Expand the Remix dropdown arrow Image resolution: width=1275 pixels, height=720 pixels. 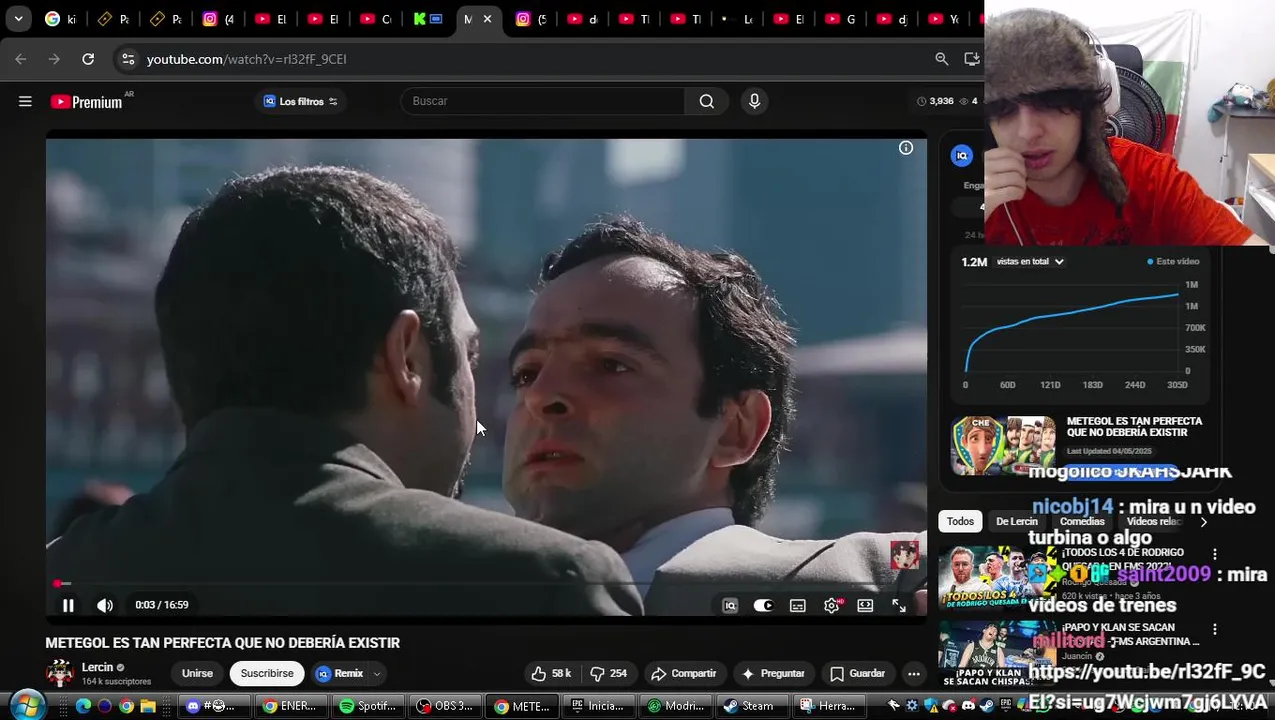377,674
